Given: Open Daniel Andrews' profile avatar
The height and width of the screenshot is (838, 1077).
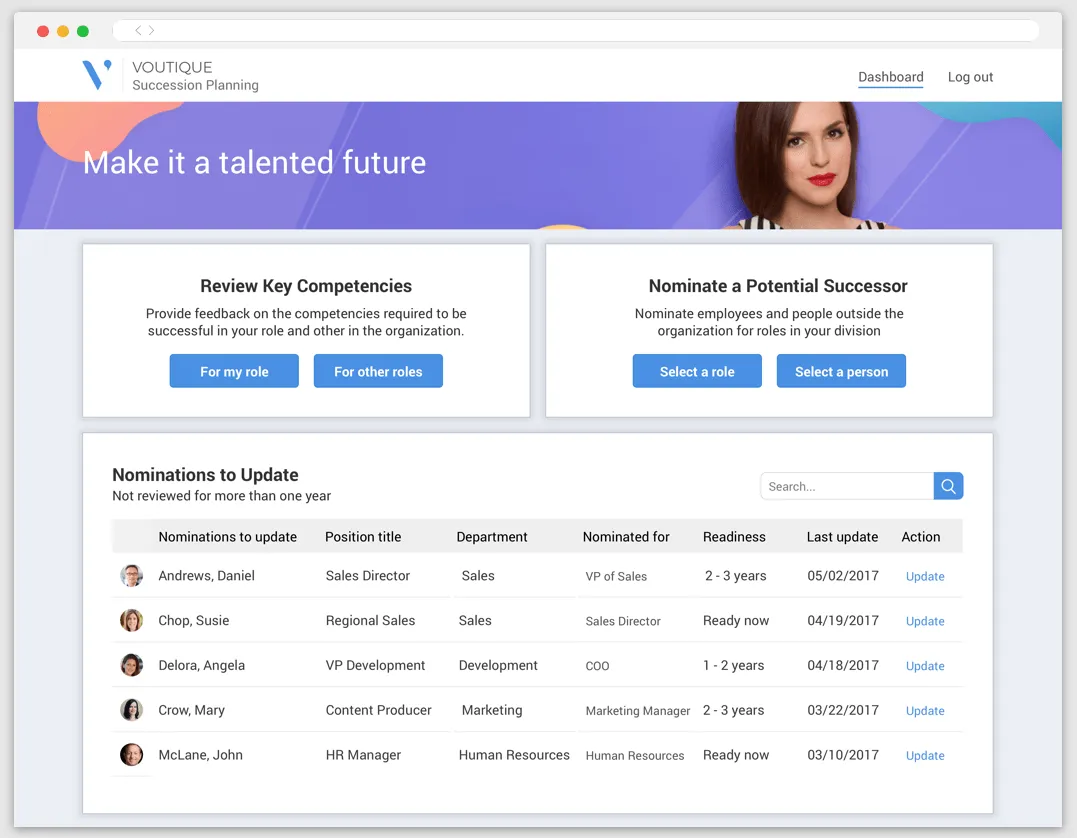Looking at the screenshot, I should [x=131, y=575].
